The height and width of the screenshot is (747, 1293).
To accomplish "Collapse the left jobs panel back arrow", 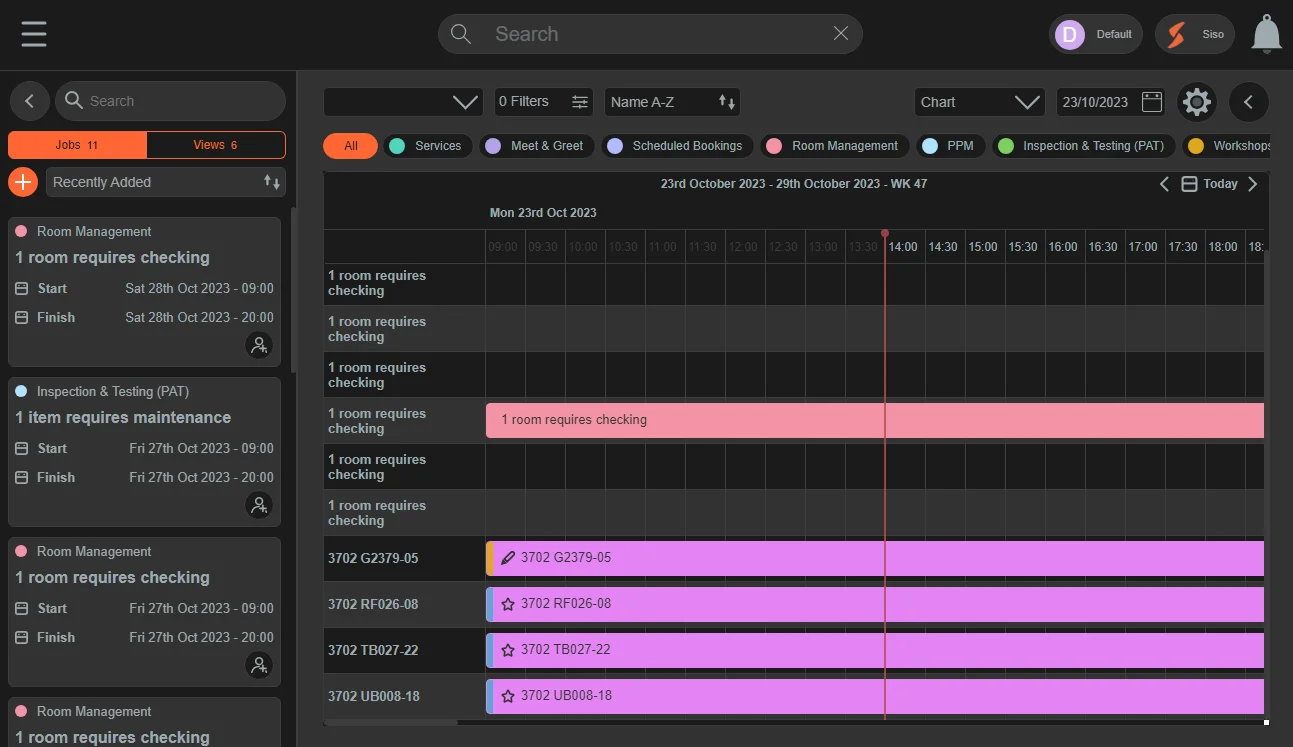I will [x=29, y=101].
